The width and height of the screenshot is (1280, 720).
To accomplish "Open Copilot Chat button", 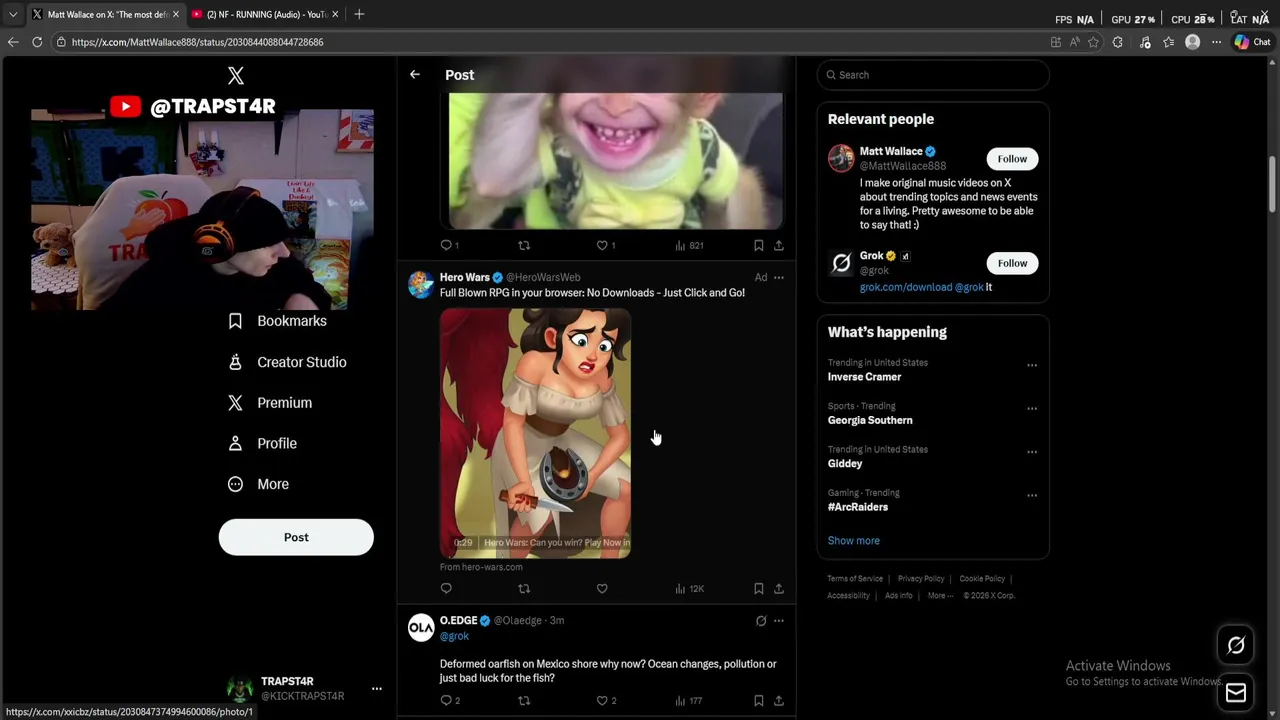I will point(1252,42).
